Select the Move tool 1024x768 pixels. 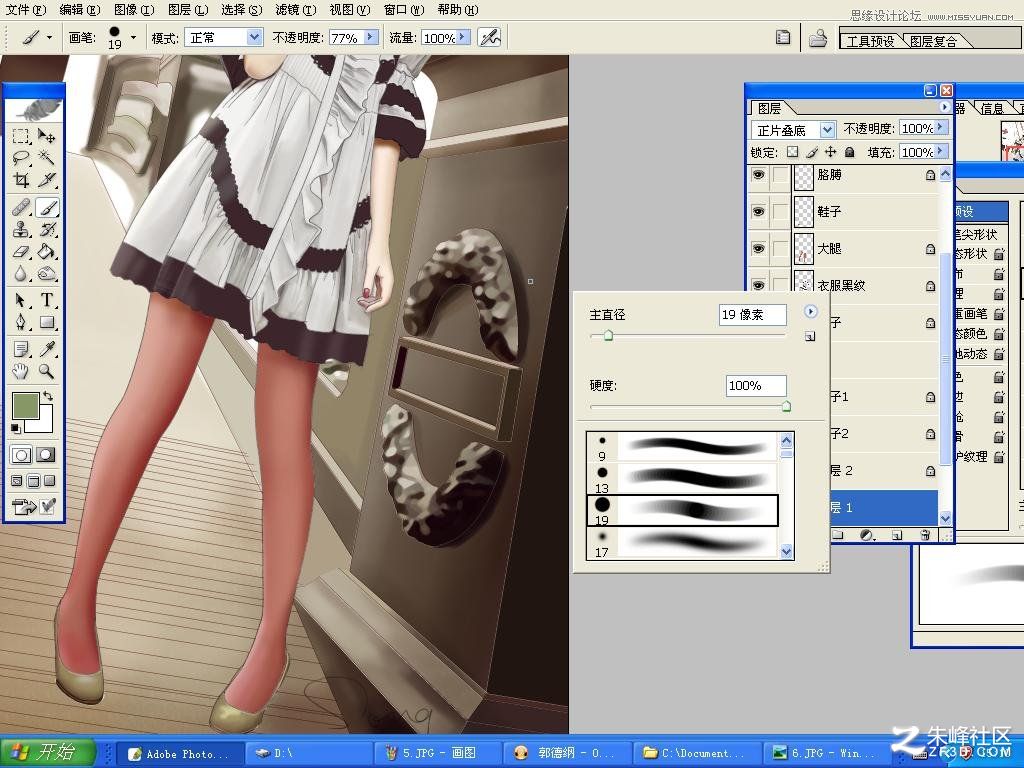point(46,136)
